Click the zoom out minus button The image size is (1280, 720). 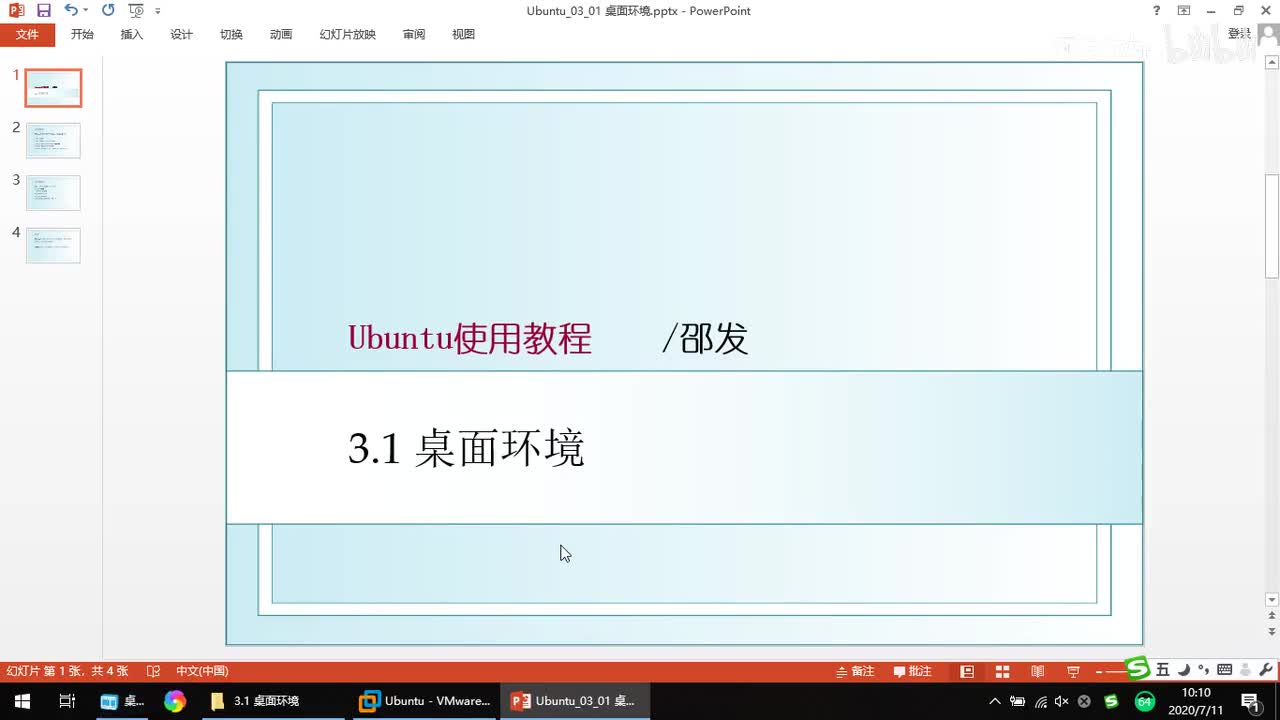tap(1099, 671)
